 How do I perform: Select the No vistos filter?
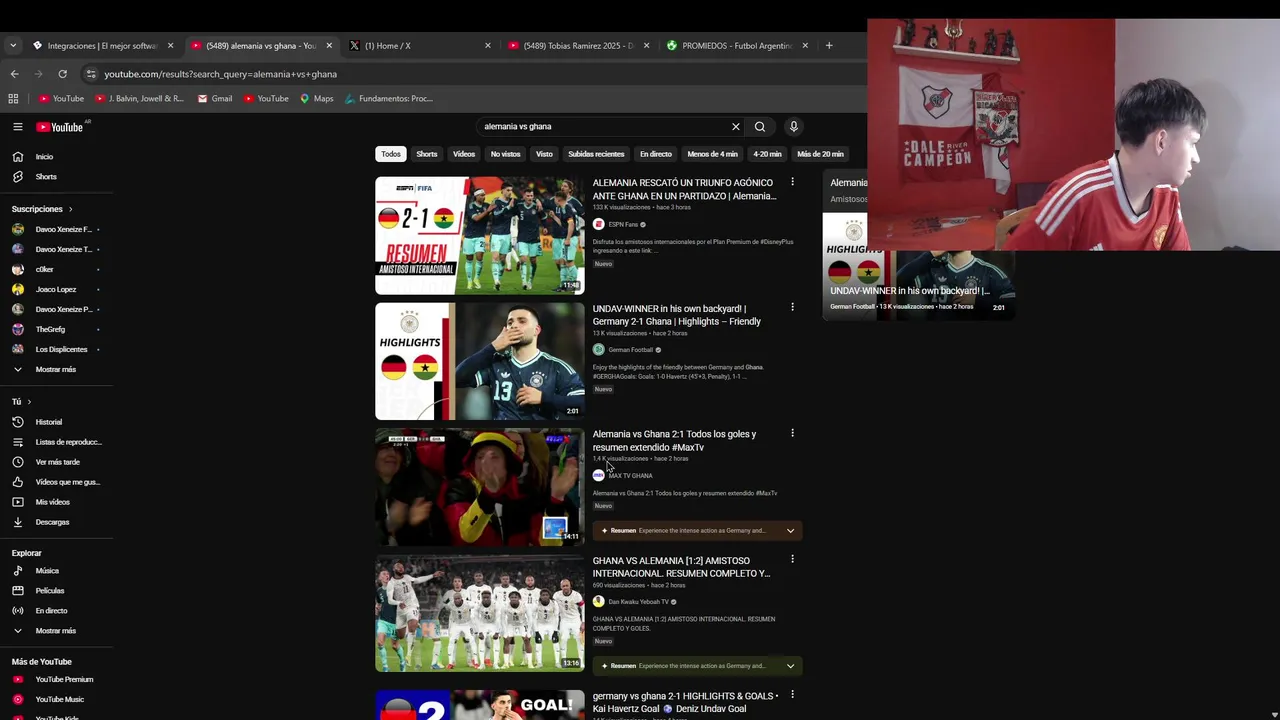coord(505,154)
